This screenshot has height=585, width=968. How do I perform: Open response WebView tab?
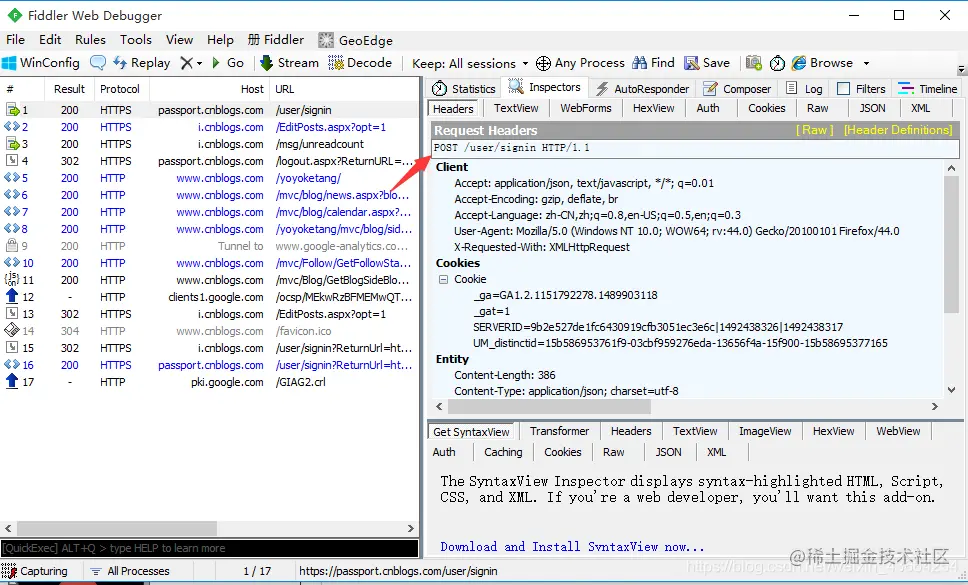[x=898, y=431]
